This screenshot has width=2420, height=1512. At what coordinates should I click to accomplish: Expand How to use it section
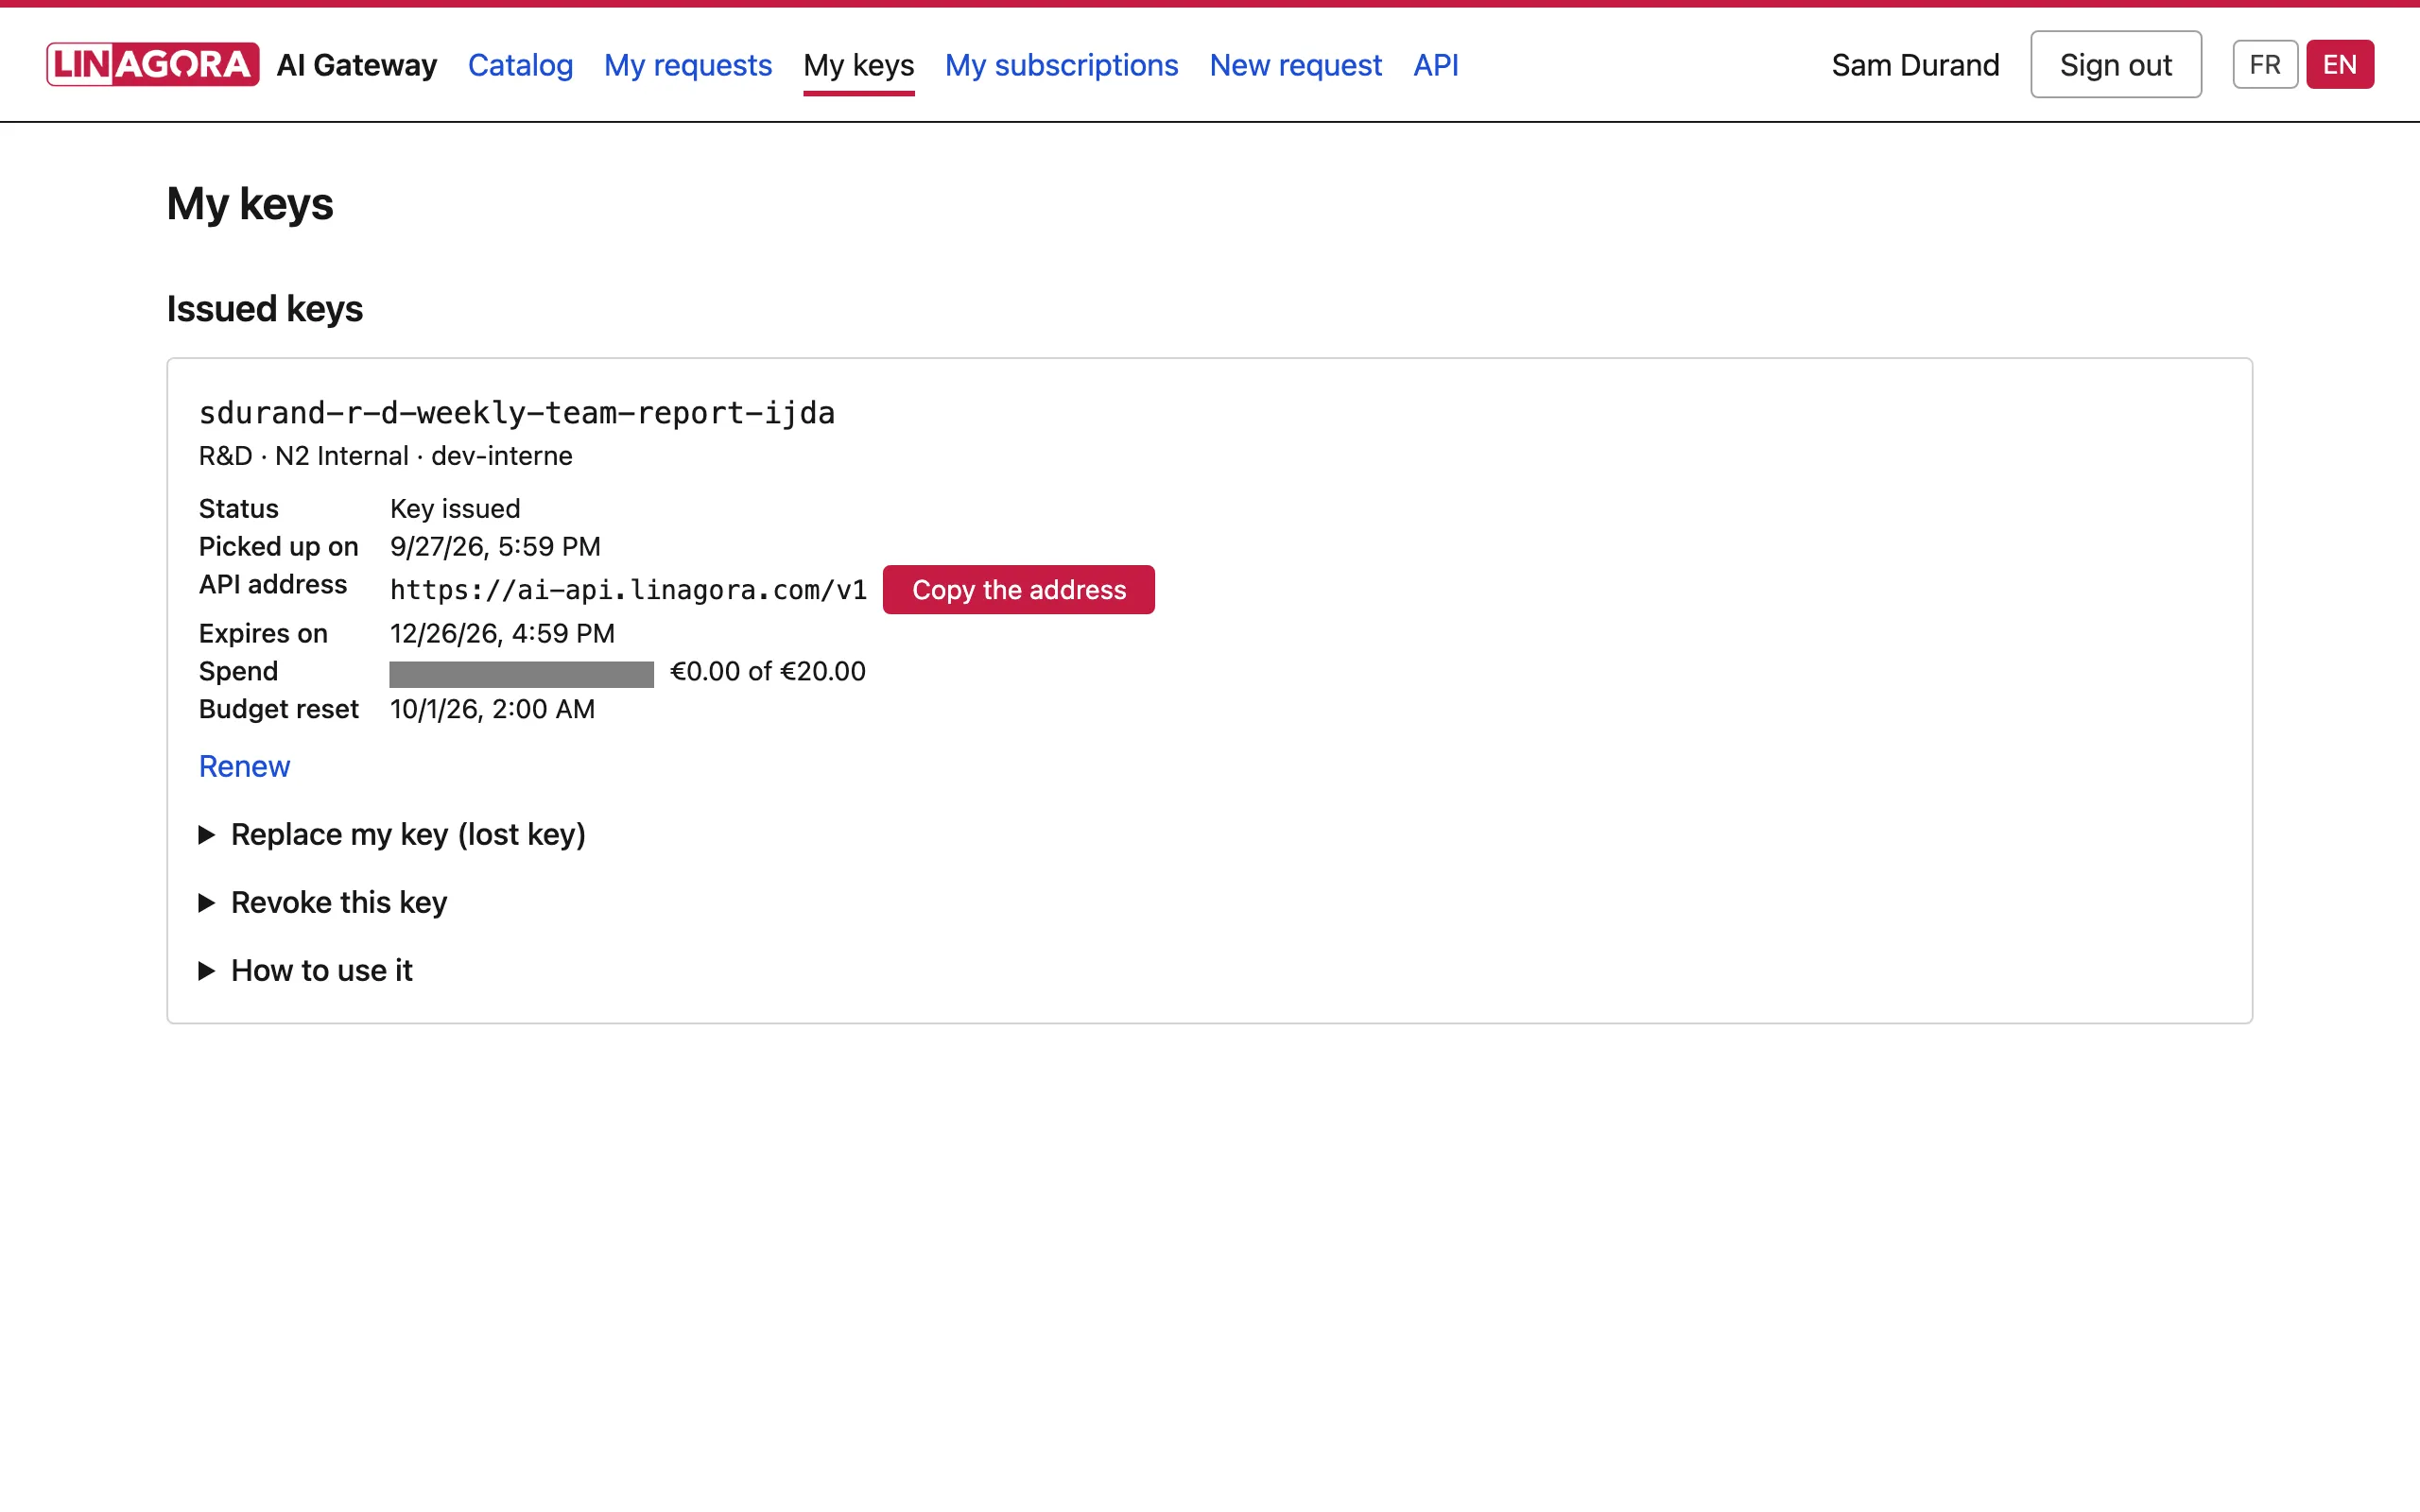pyautogui.click(x=306, y=970)
